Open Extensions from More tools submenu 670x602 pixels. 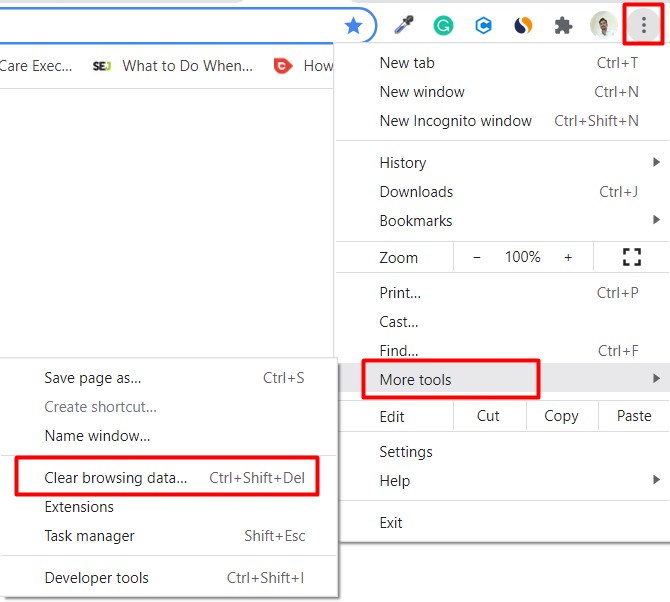(x=169, y=507)
